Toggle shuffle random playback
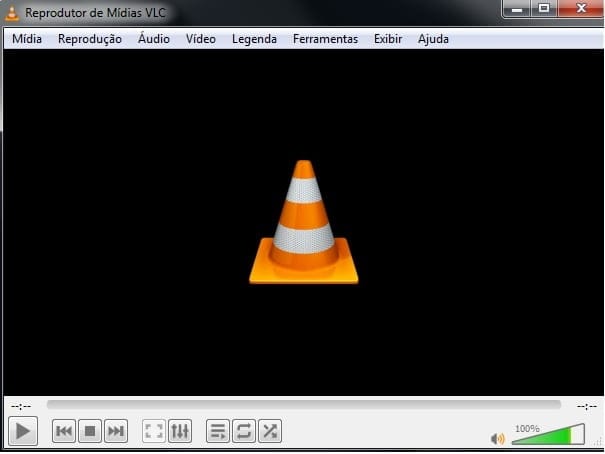Screen dimensions: 605x454 (270, 431)
